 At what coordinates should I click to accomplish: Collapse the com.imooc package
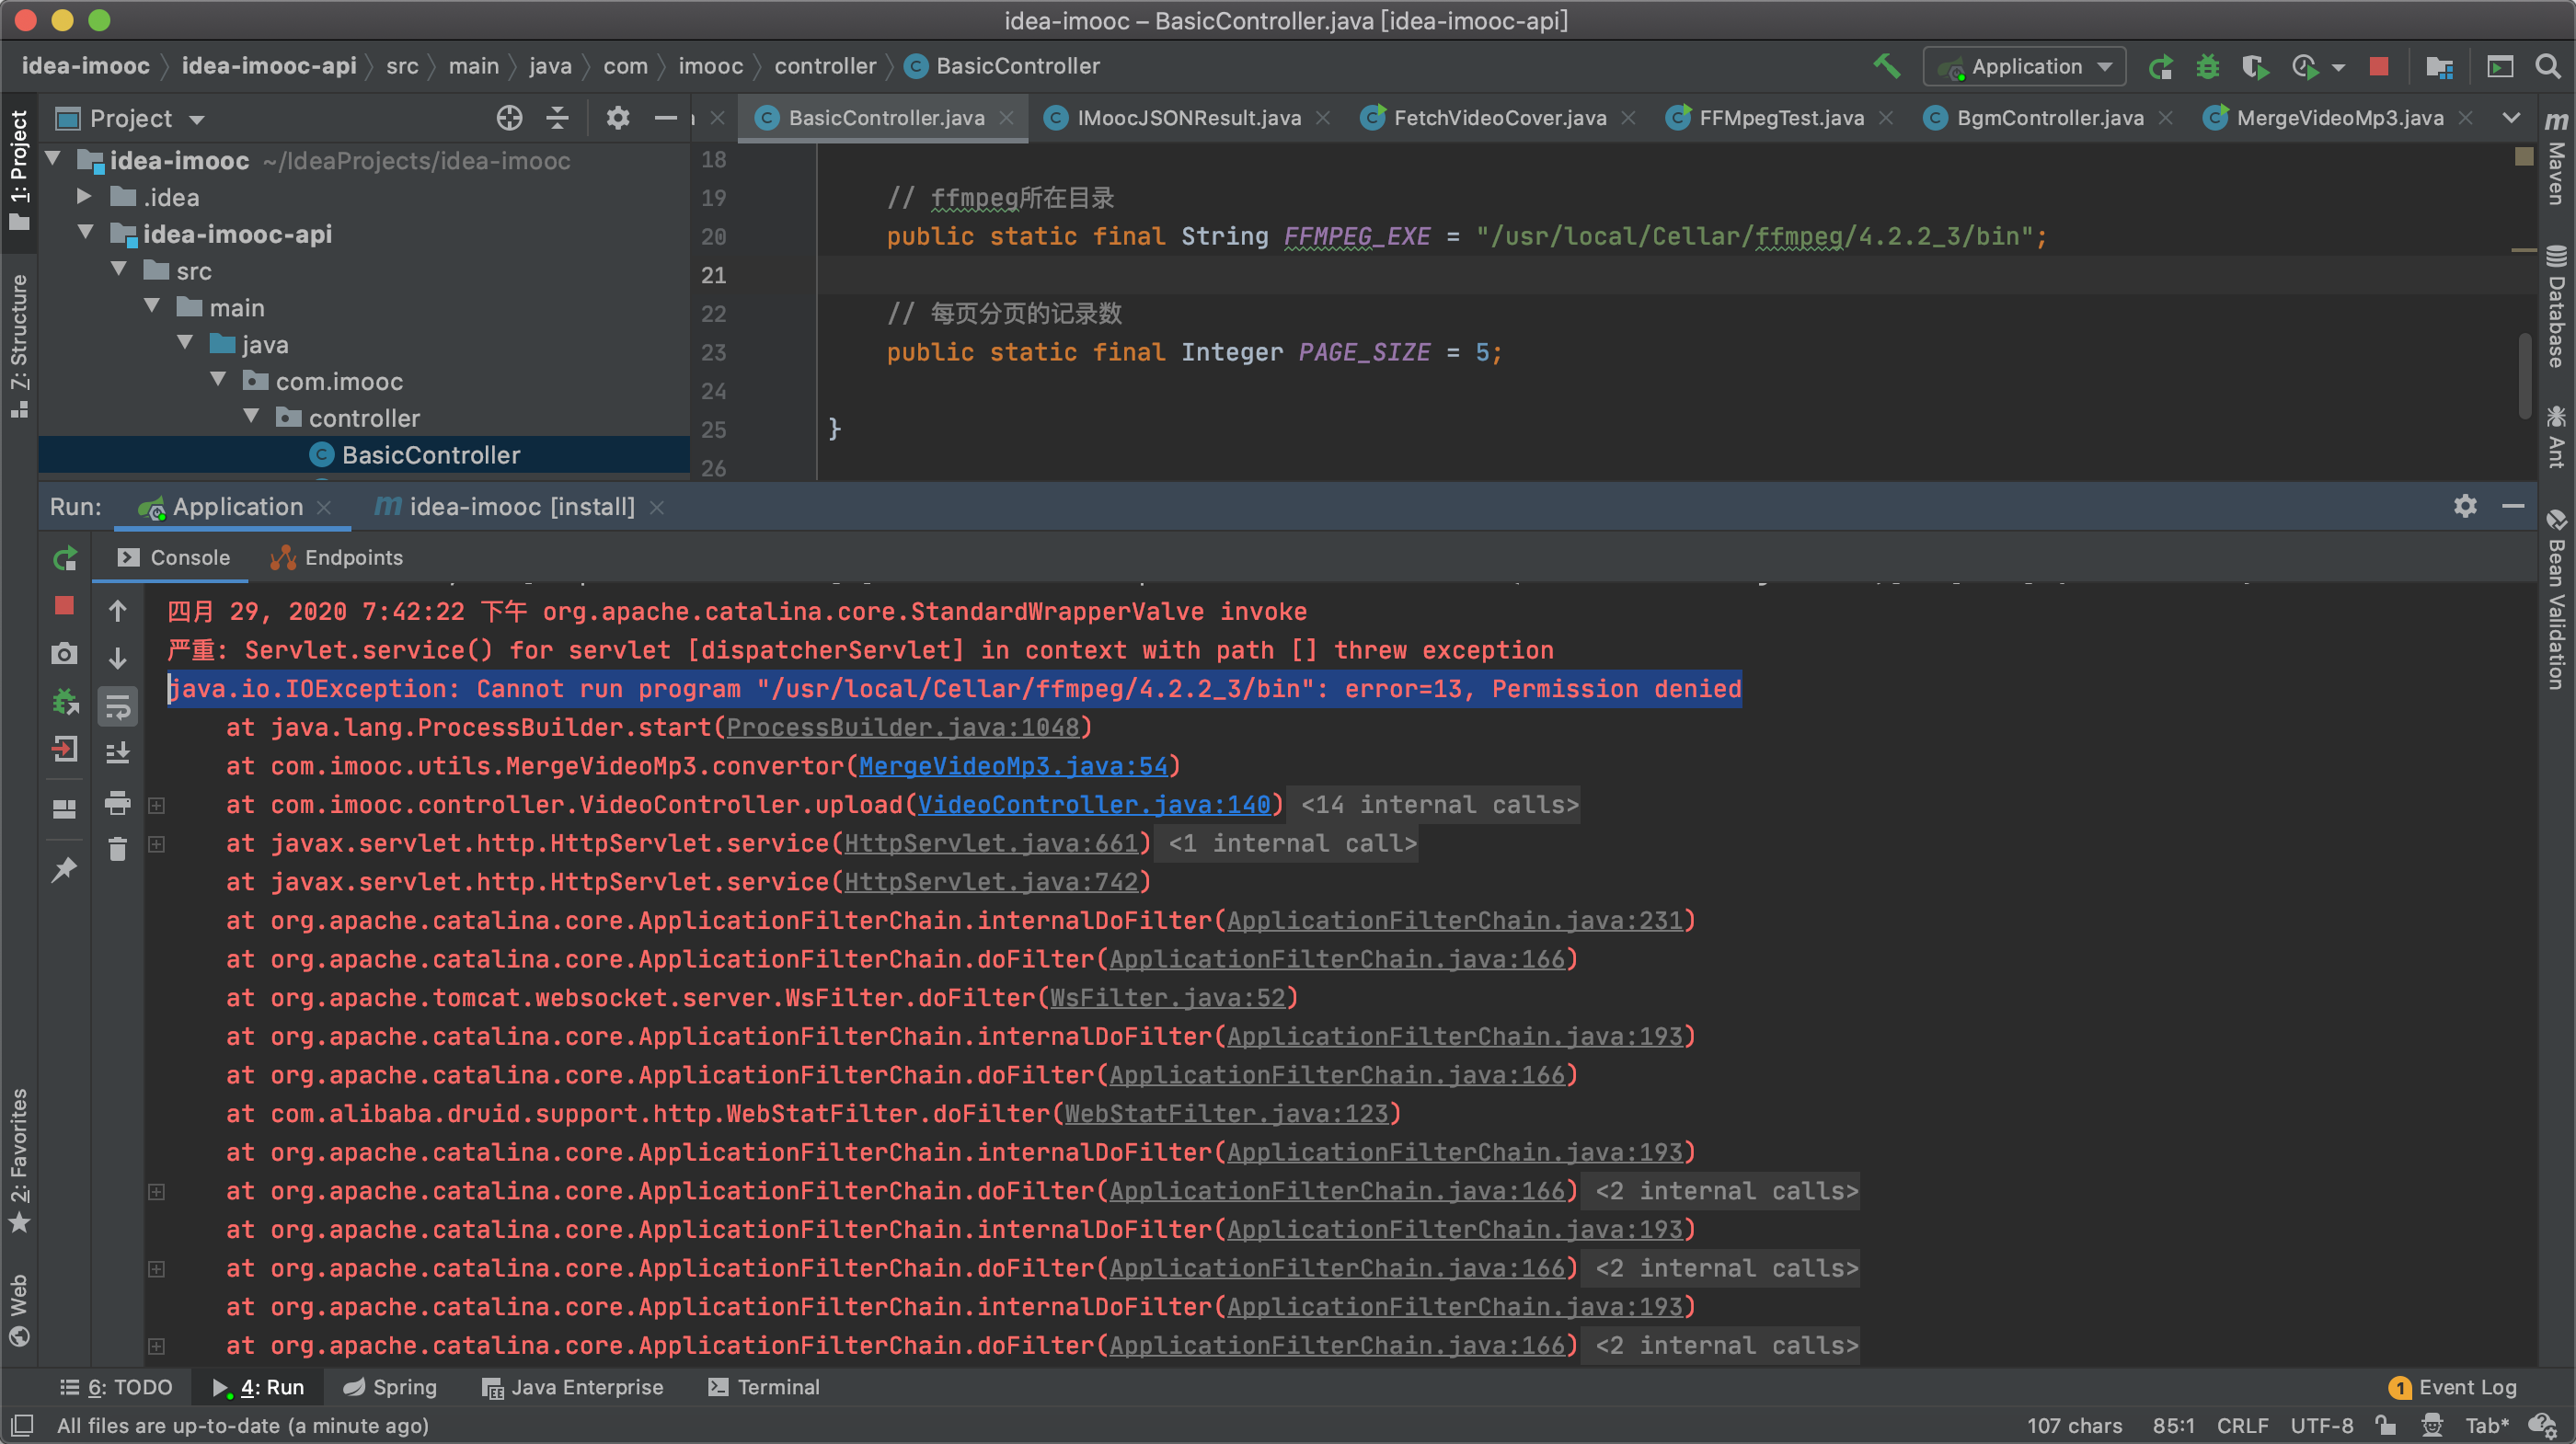(x=218, y=380)
